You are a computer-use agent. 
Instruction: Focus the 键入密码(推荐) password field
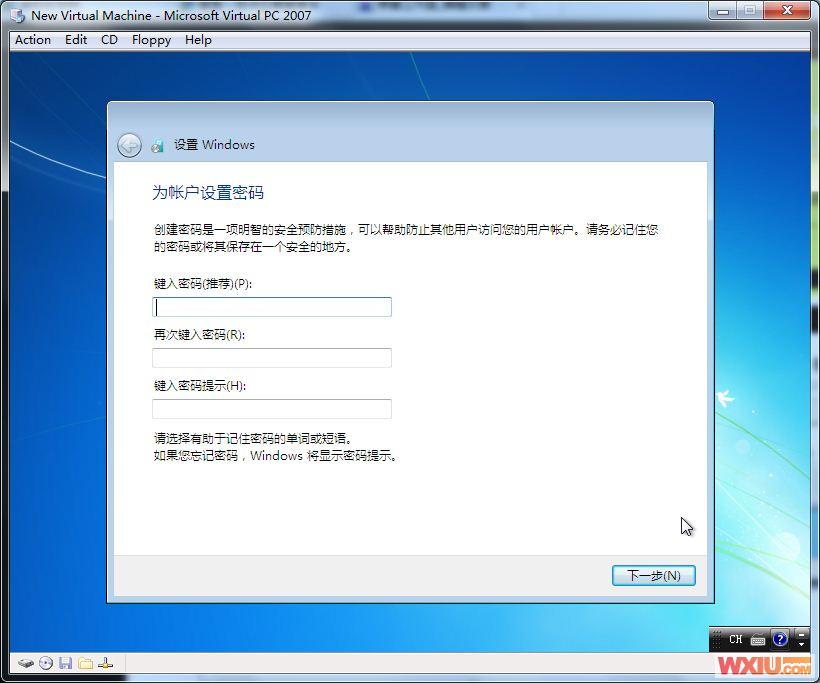272,307
